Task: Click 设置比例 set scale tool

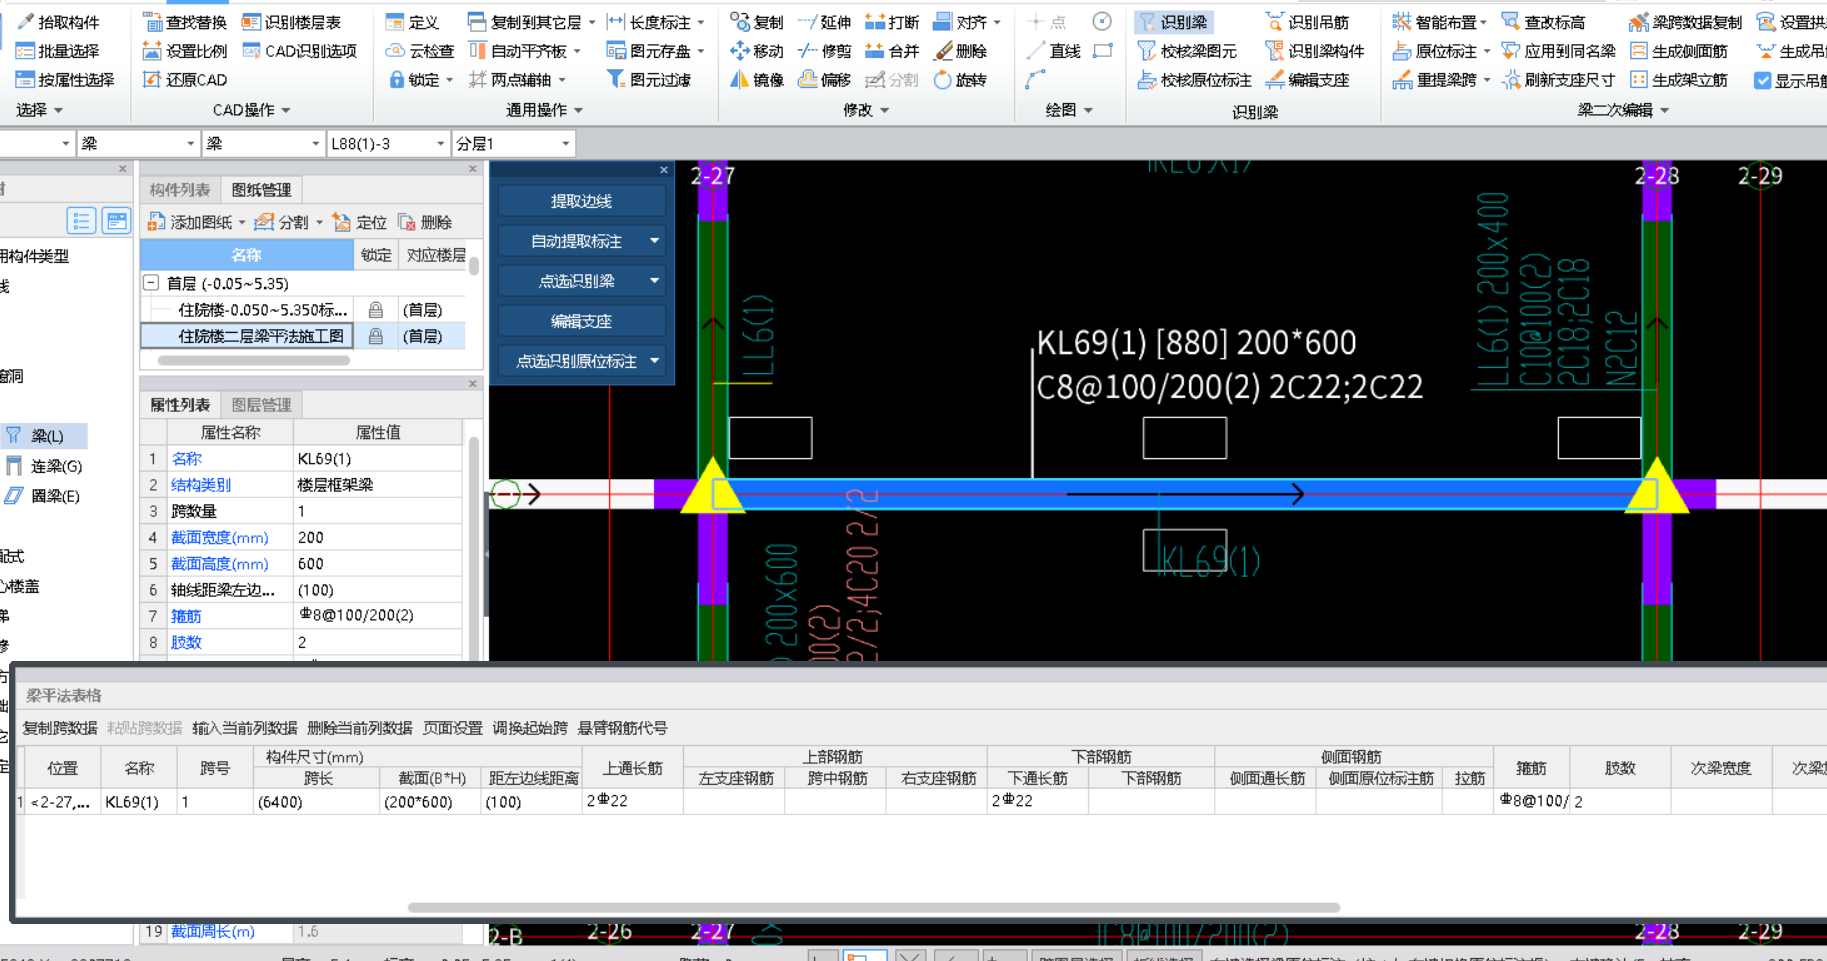Action: (x=185, y=51)
